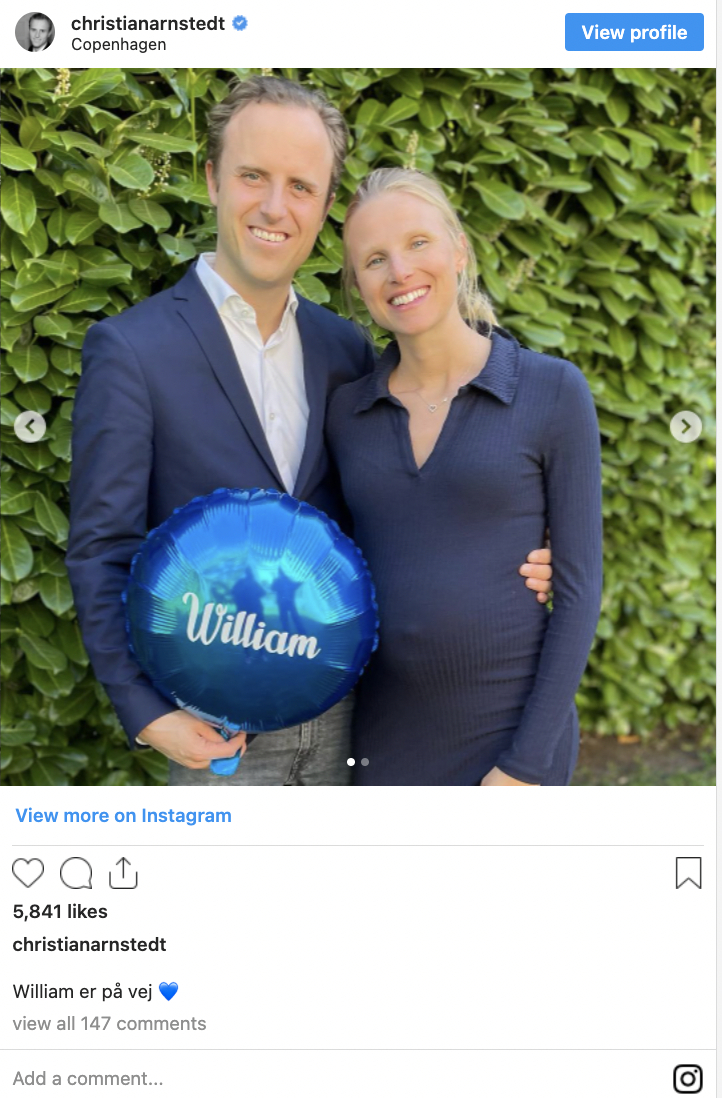722x1098 pixels.
Task: Save post with the bookmark icon
Action: [688, 873]
